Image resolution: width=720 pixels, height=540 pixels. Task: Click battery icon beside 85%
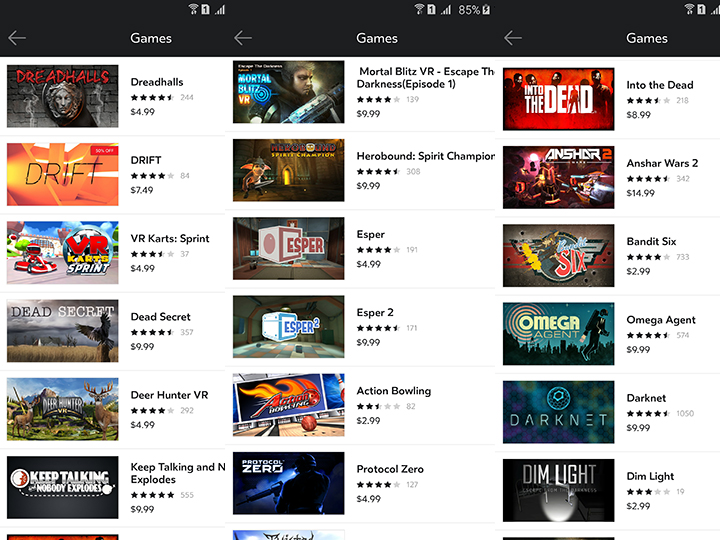486,9
